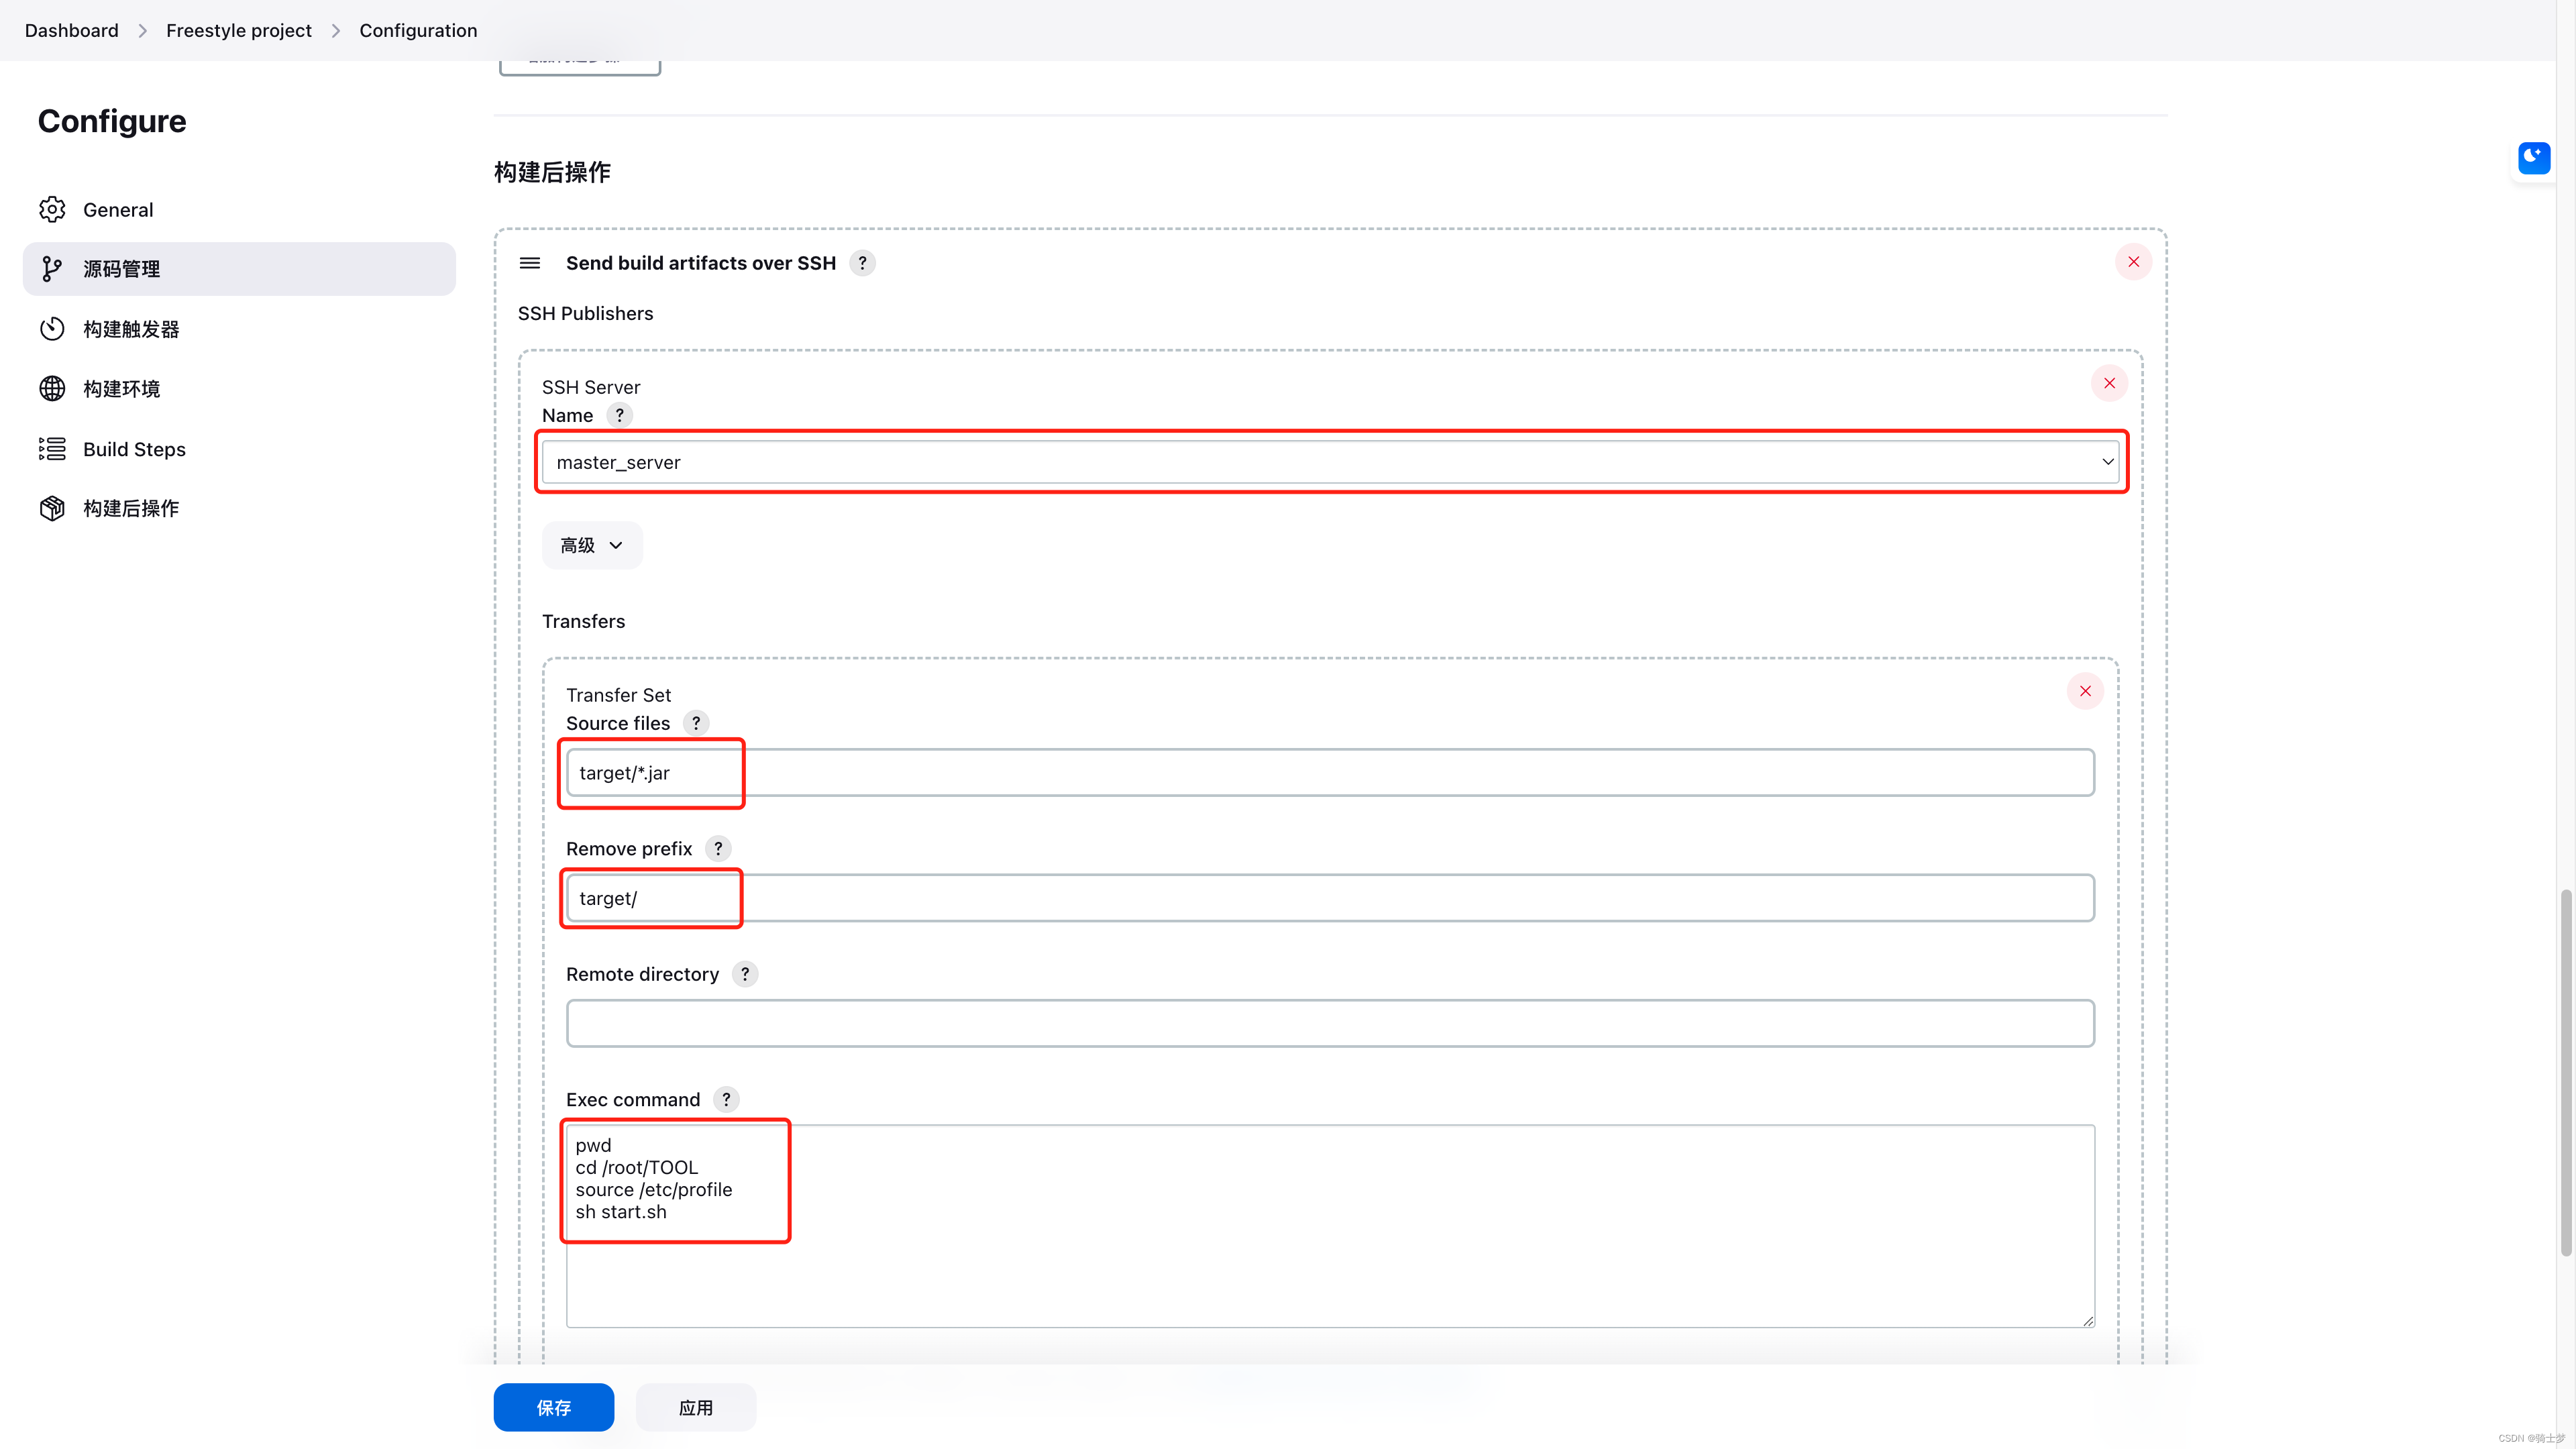Open the General section gear icon
This screenshot has height=1449, width=2576.
coord(52,209)
